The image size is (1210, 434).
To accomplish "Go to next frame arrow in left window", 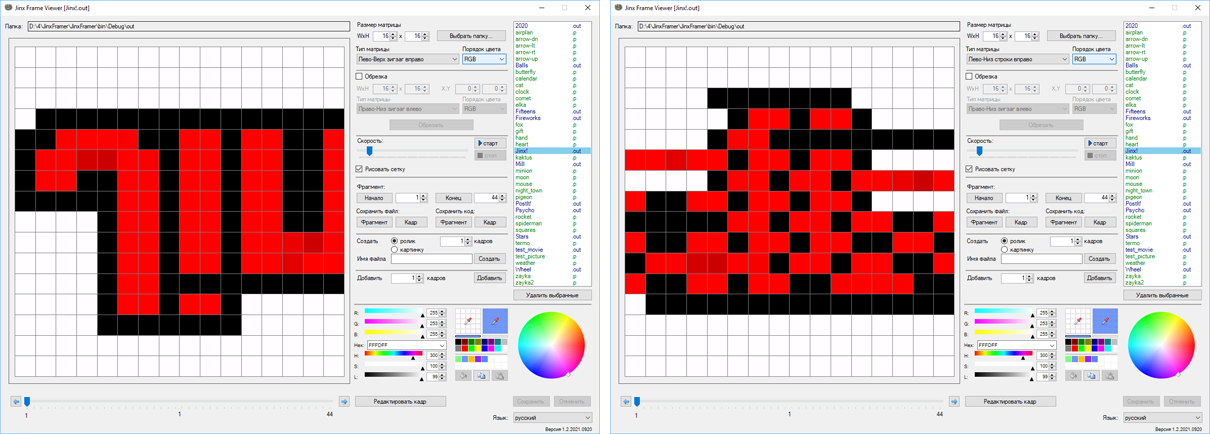I will tap(344, 402).
